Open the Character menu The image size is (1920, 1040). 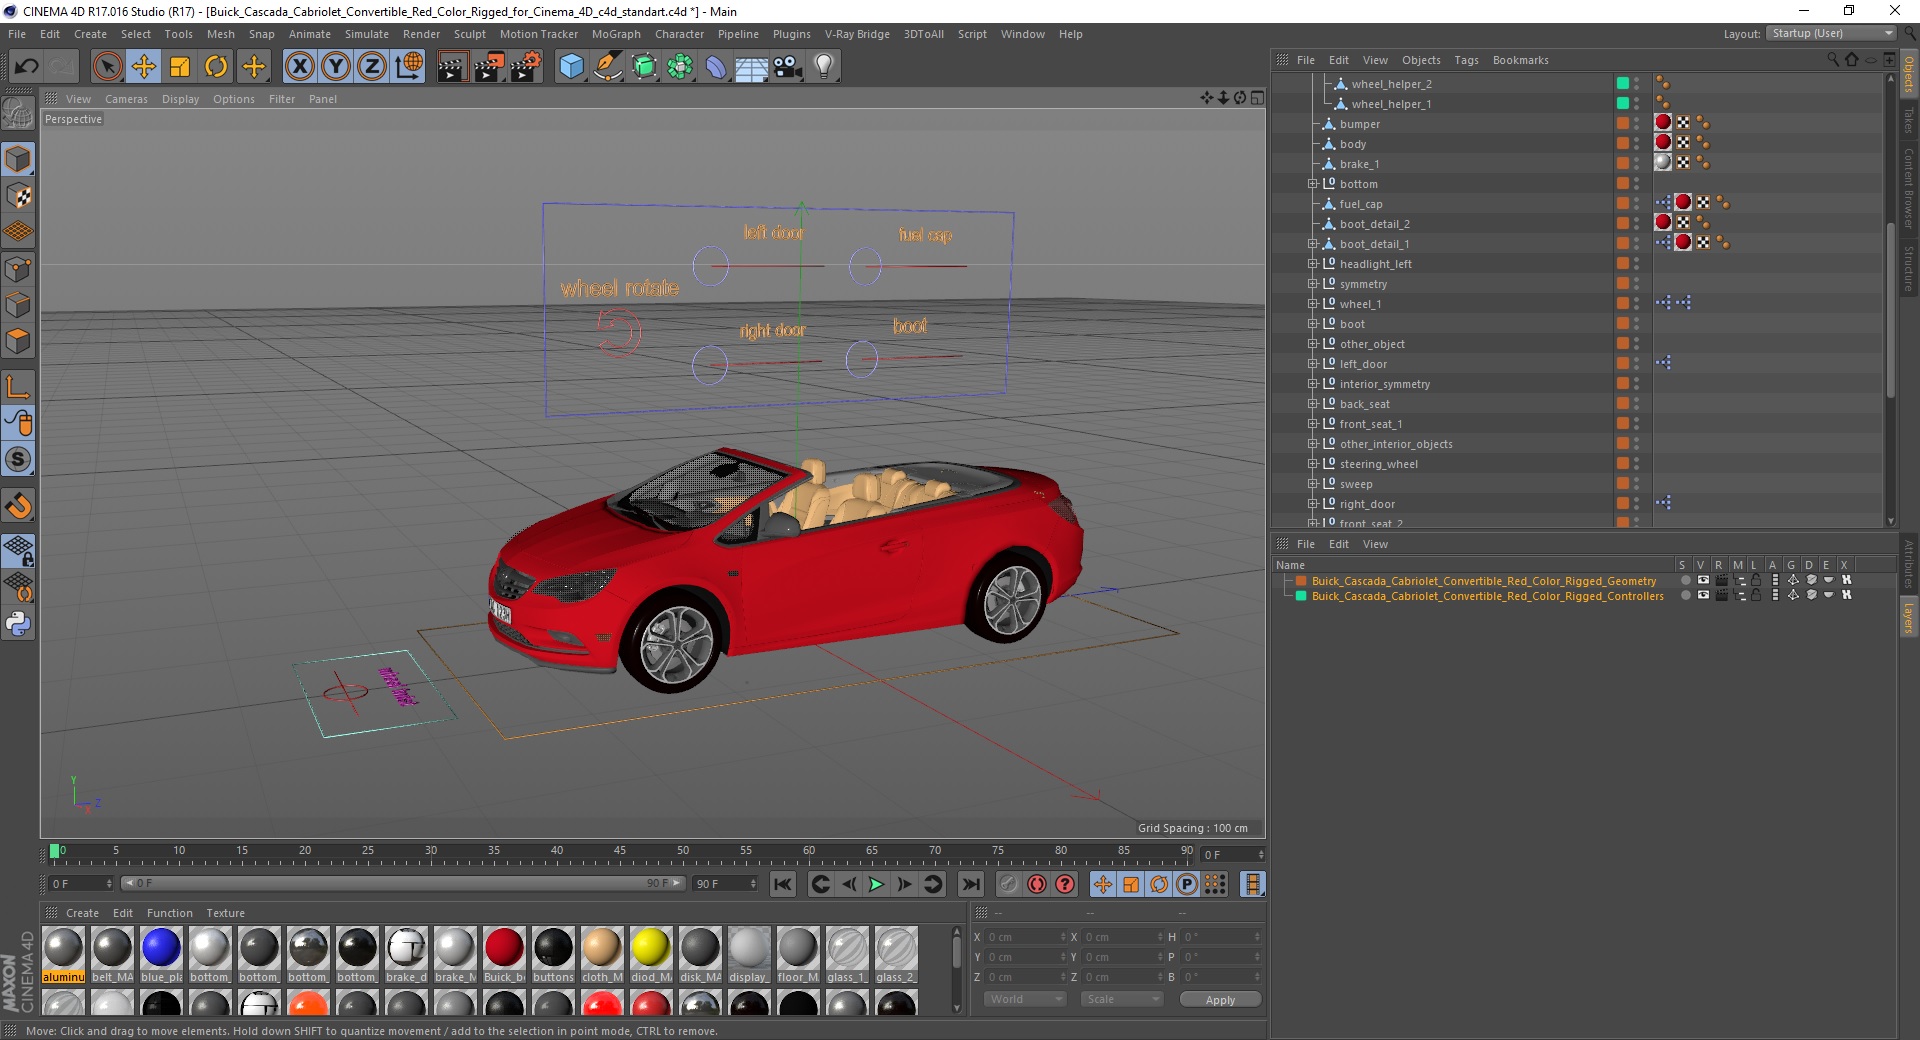[679, 34]
